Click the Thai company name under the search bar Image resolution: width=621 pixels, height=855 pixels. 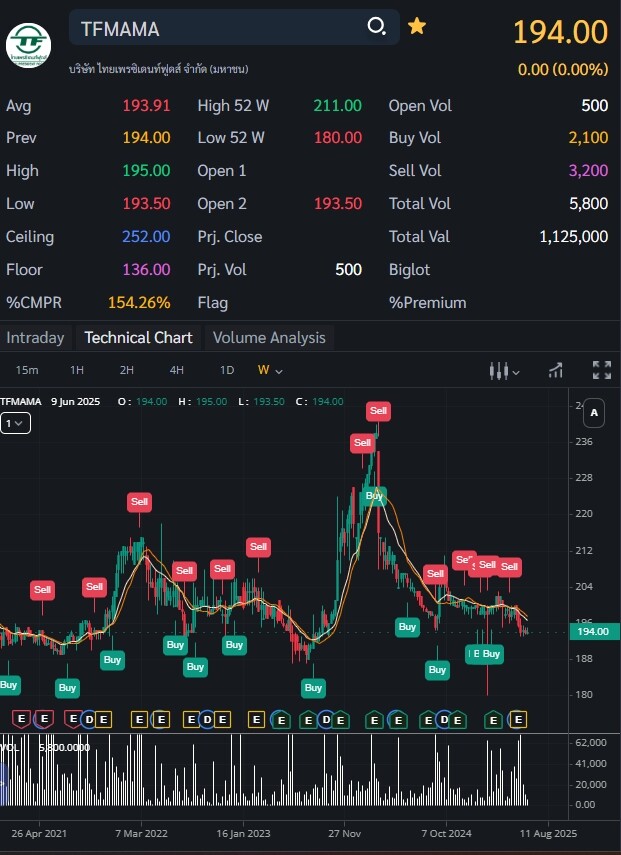pyautogui.click(x=159, y=69)
